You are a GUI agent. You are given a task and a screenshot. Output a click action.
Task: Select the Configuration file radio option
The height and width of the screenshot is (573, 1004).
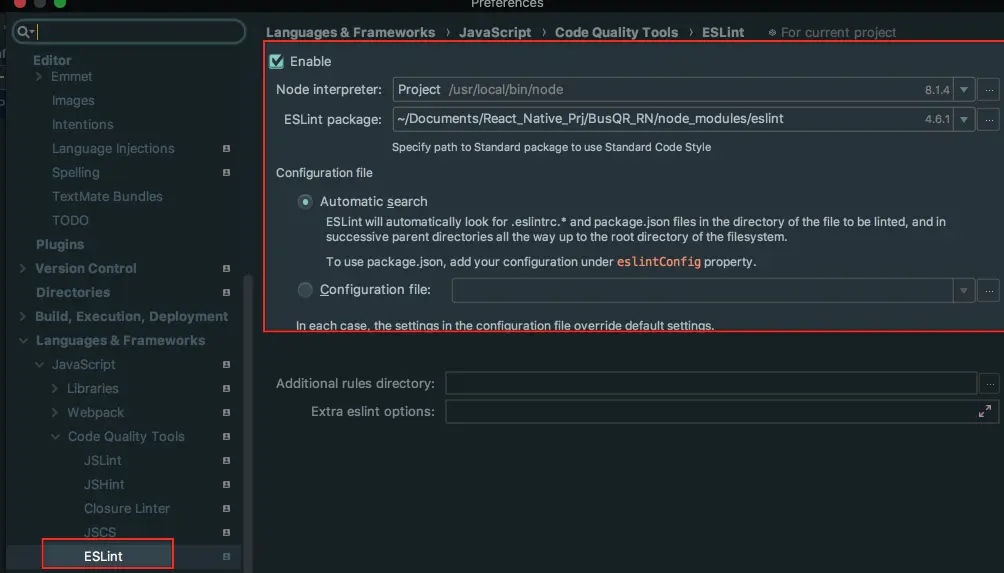pyautogui.click(x=305, y=290)
